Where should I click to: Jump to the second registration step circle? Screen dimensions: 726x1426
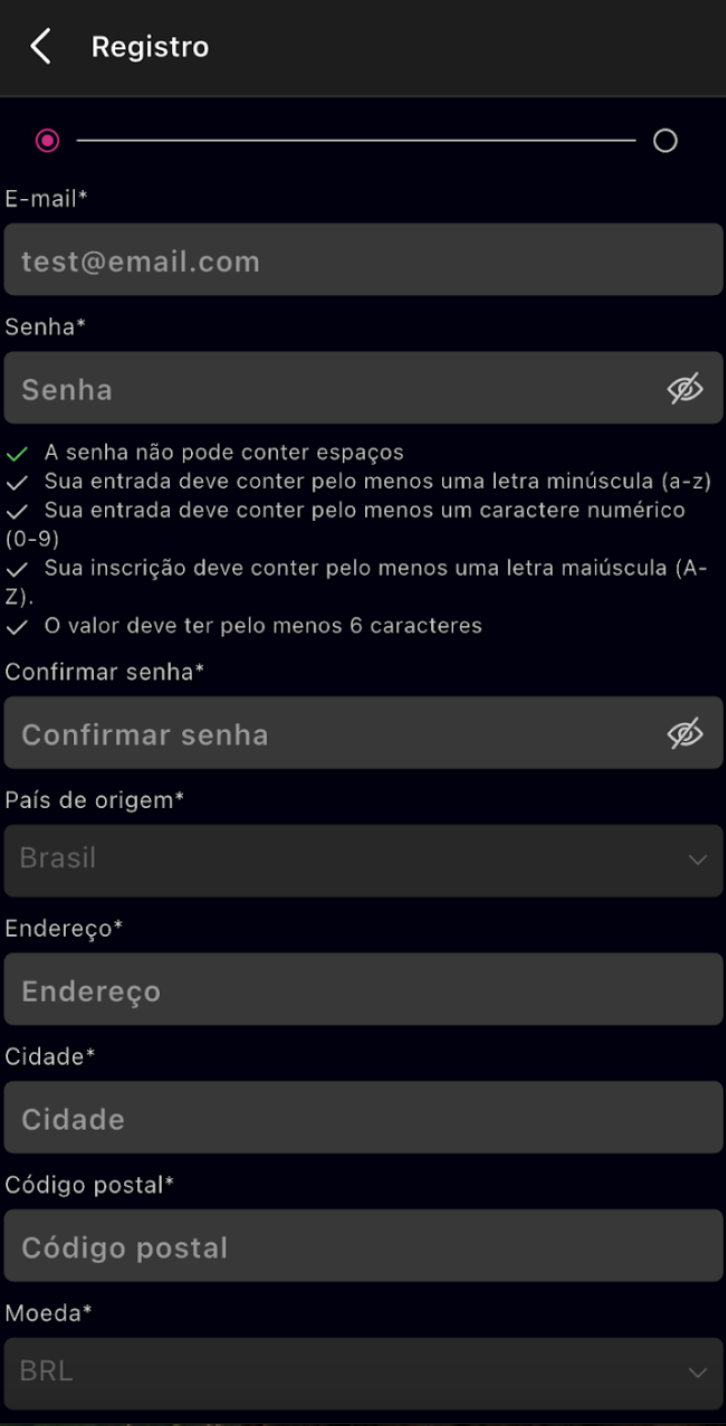coord(665,141)
